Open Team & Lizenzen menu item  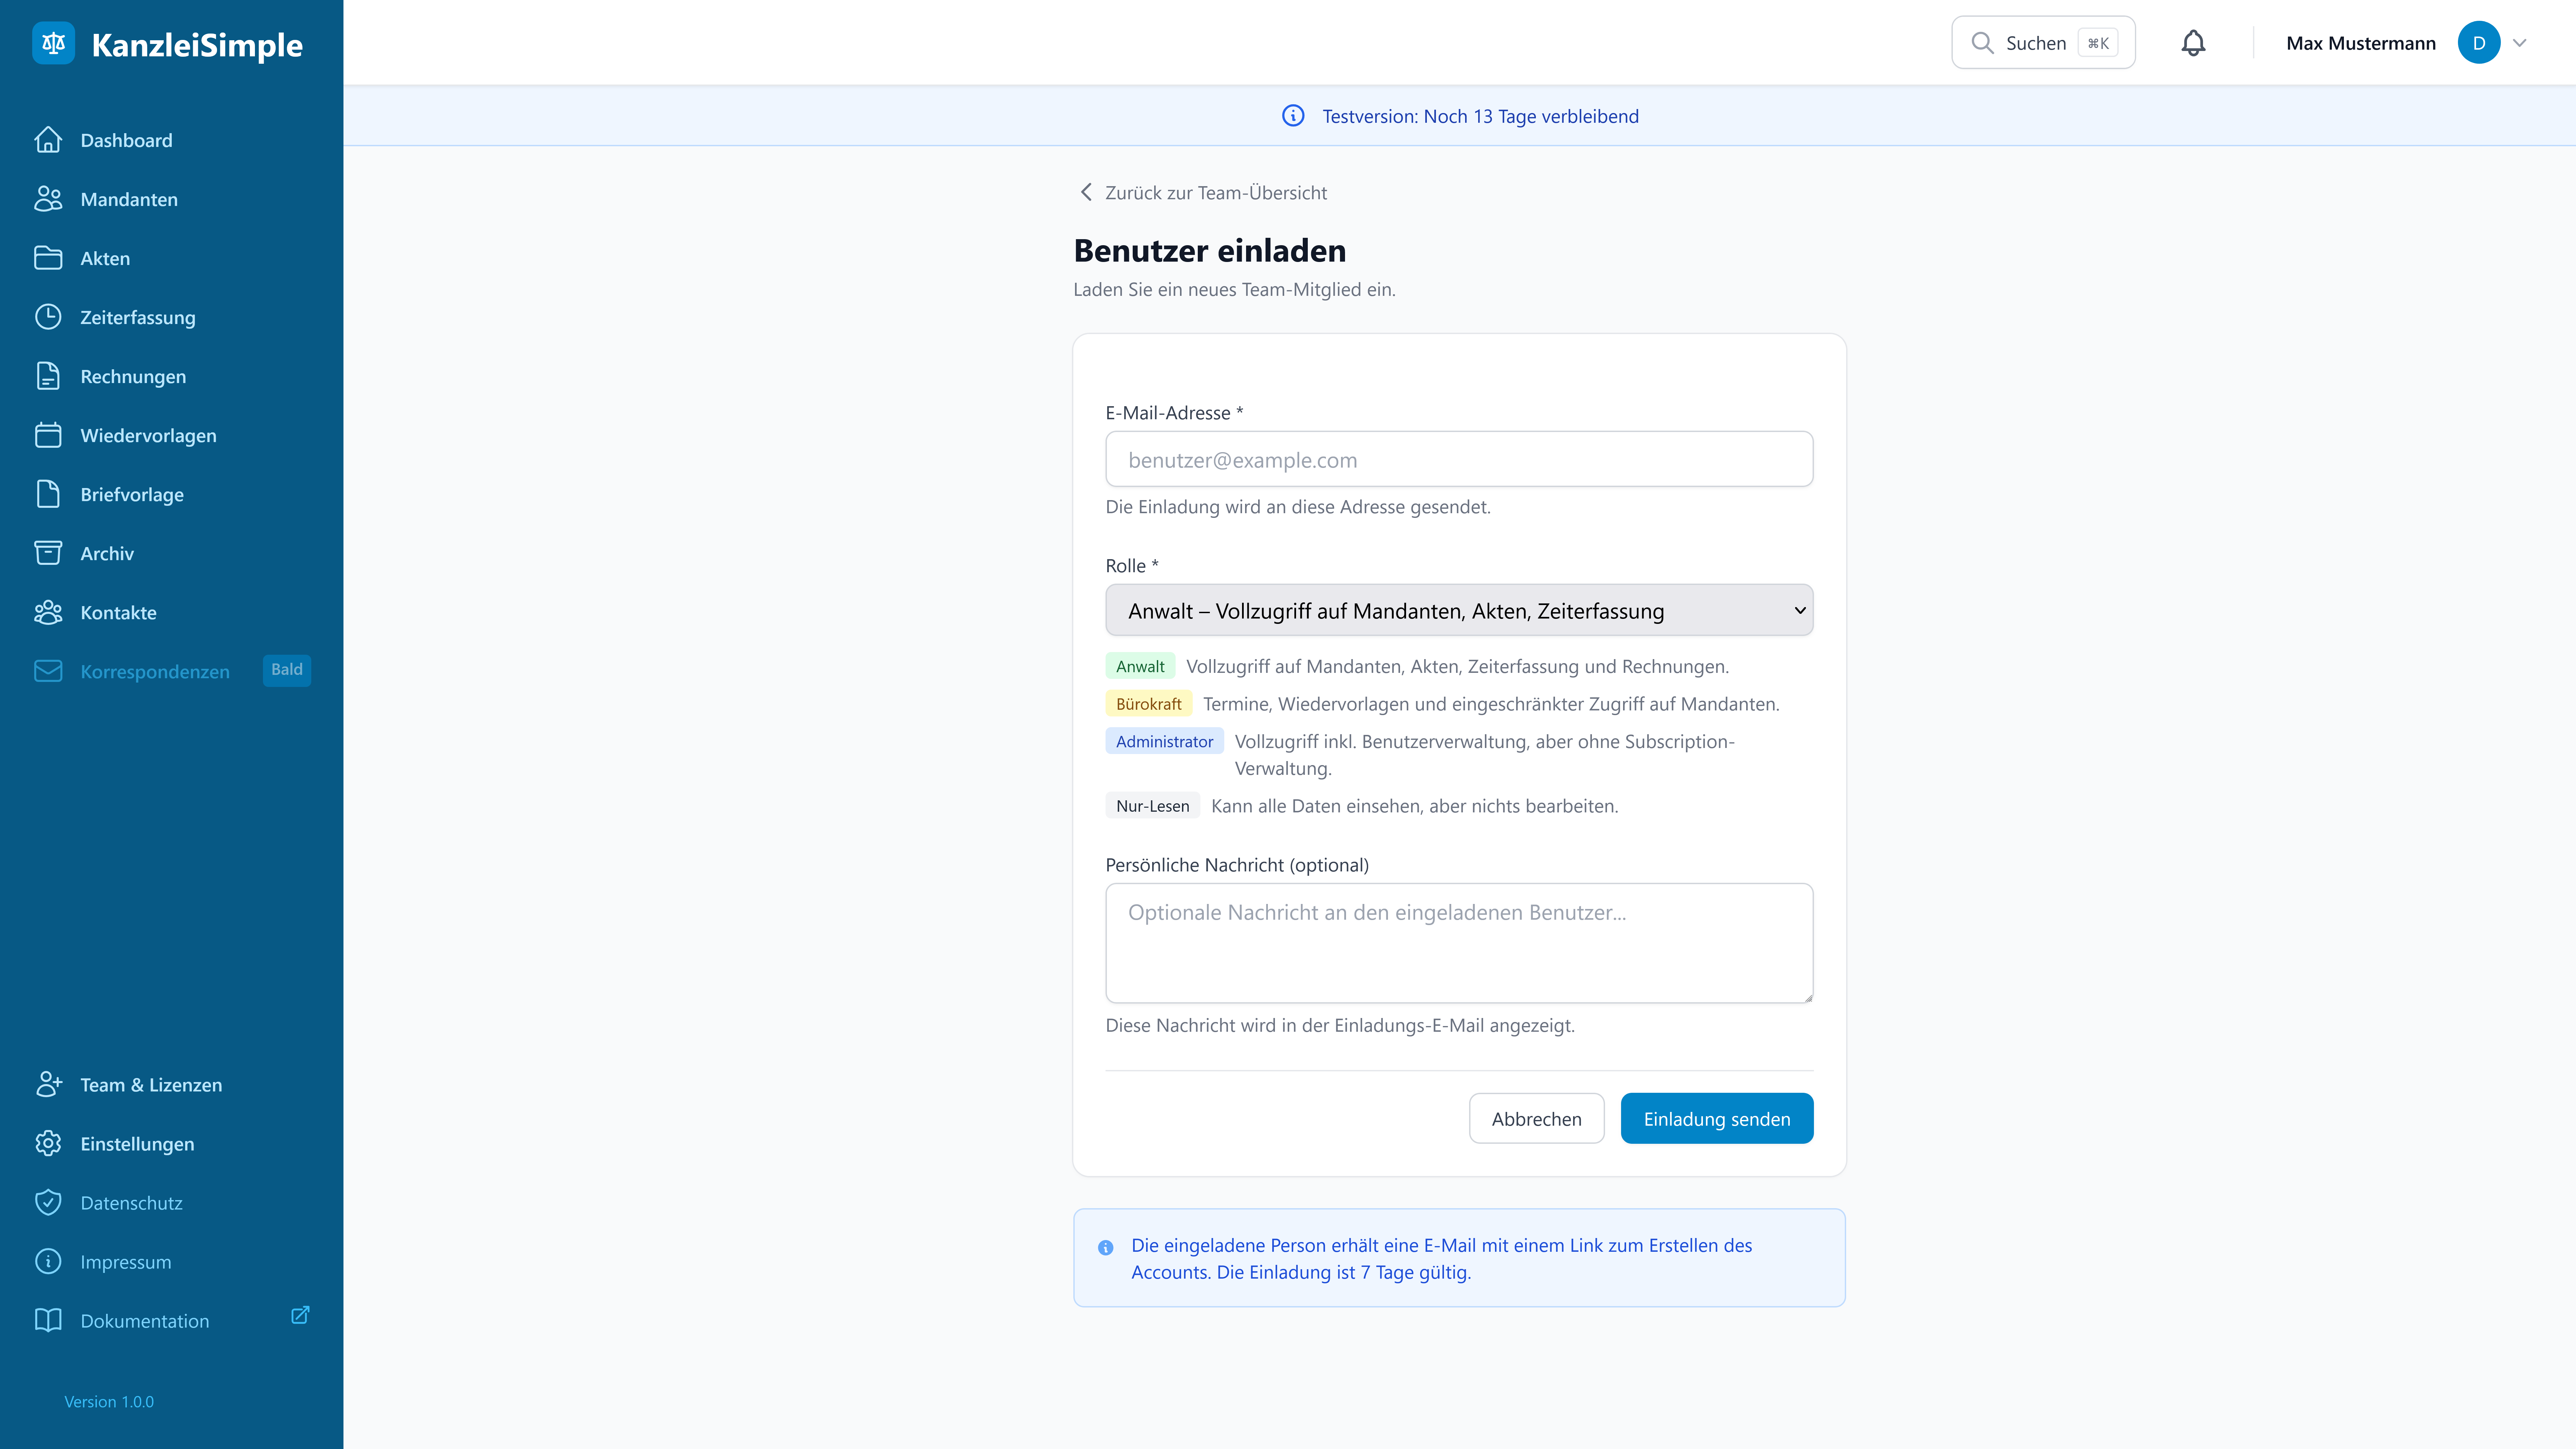151,1085
